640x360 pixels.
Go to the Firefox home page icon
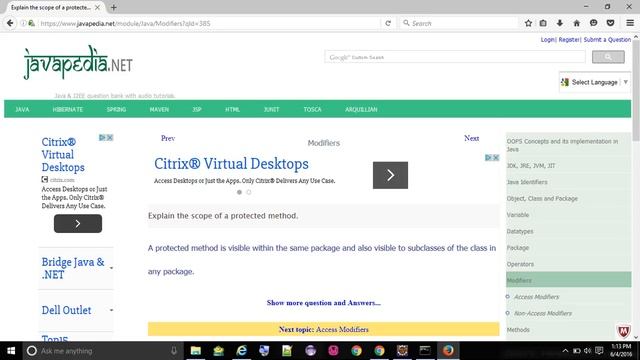576,23
